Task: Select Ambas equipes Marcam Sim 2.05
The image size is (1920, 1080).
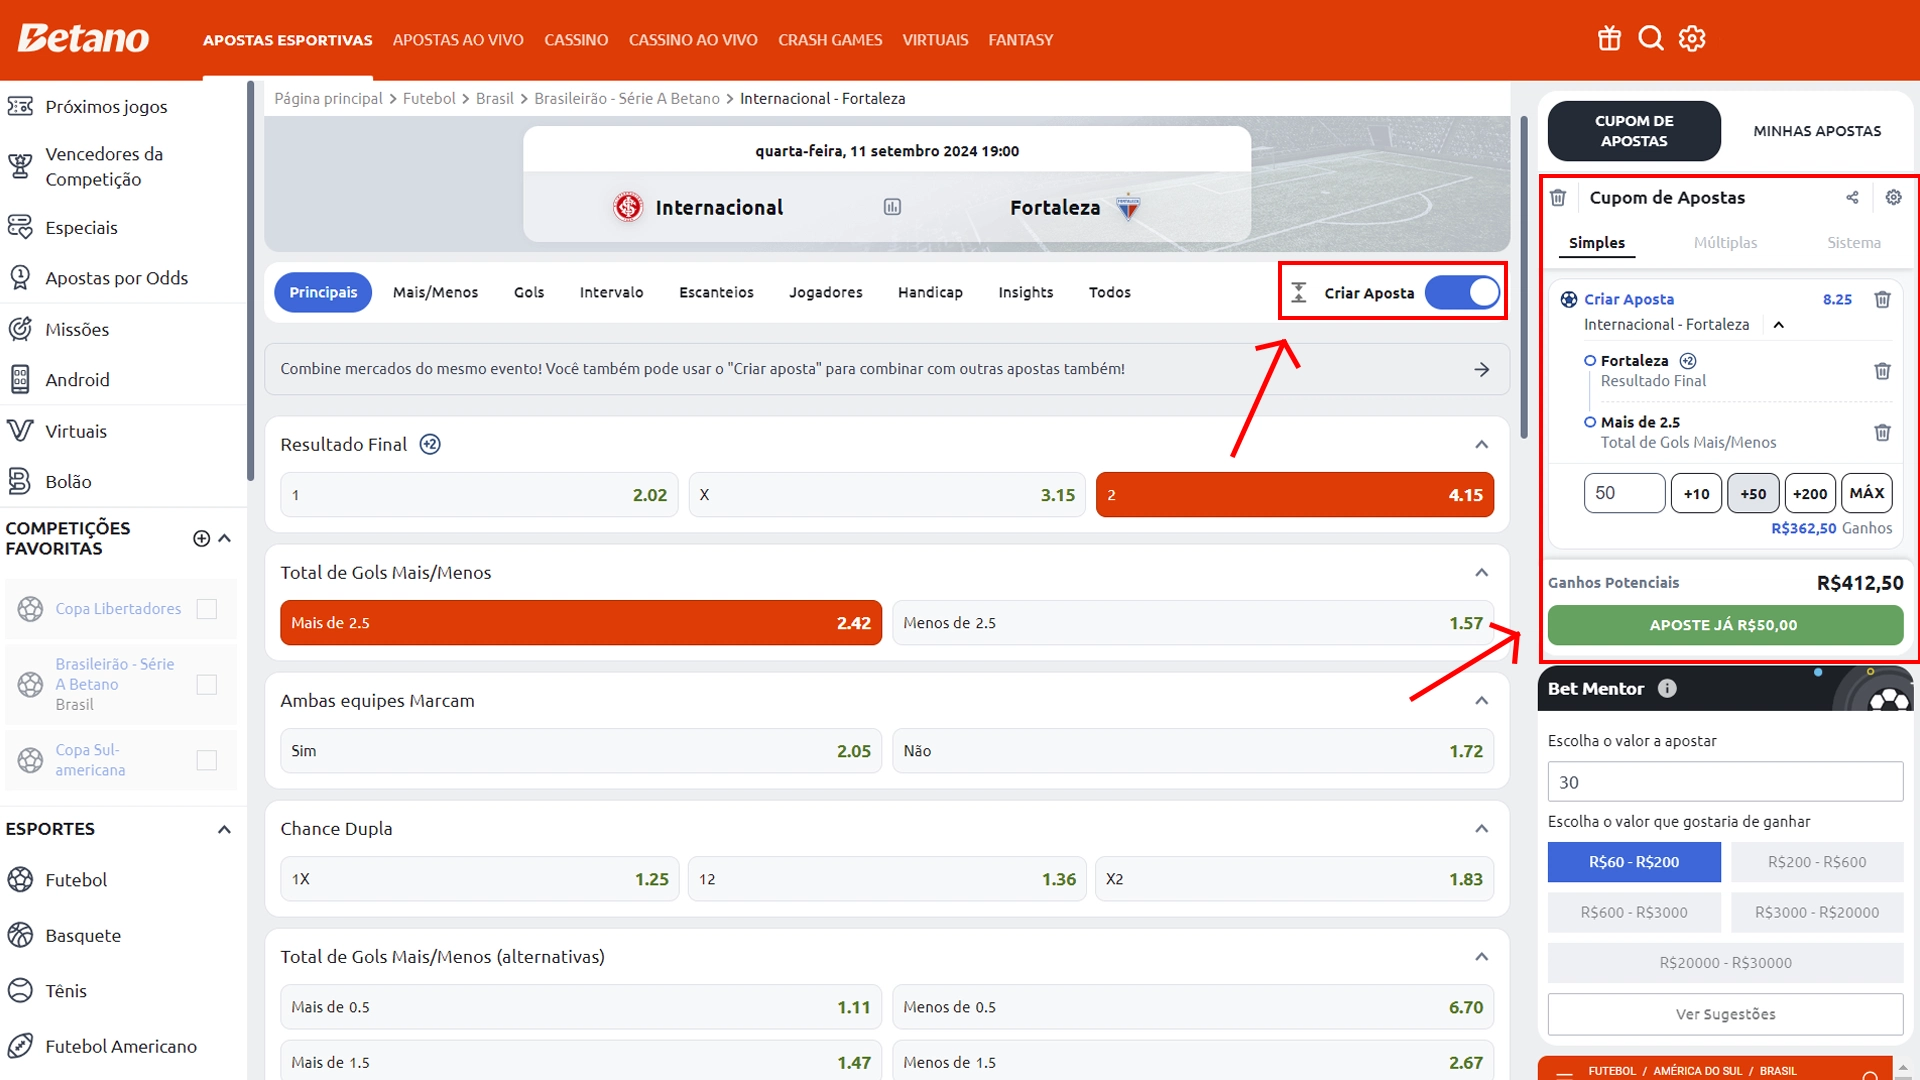Action: 581,751
